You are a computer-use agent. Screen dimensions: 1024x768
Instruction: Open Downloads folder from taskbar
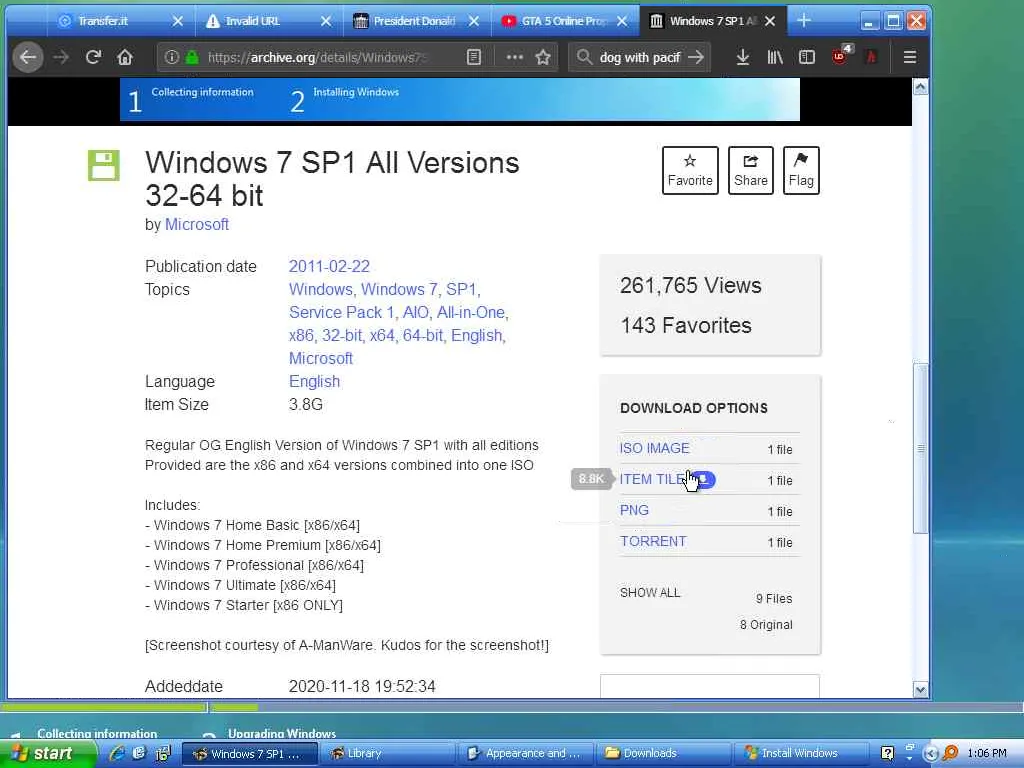pyautogui.click(x=663, y=753)
